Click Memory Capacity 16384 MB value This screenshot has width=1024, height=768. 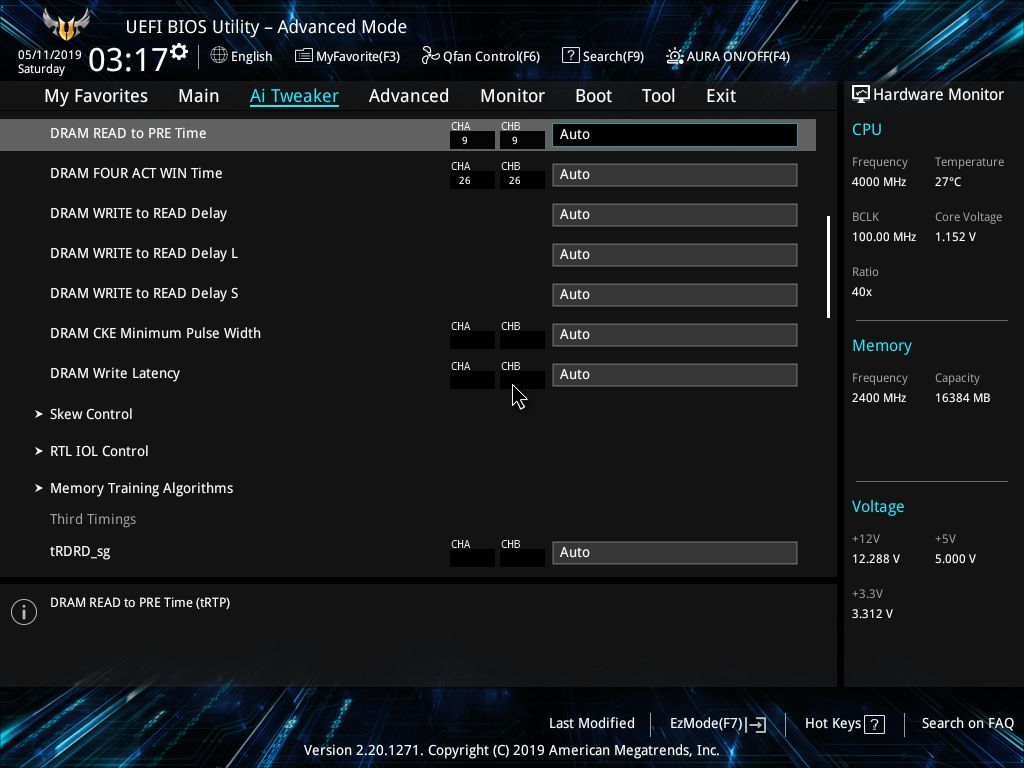(963, 398)
